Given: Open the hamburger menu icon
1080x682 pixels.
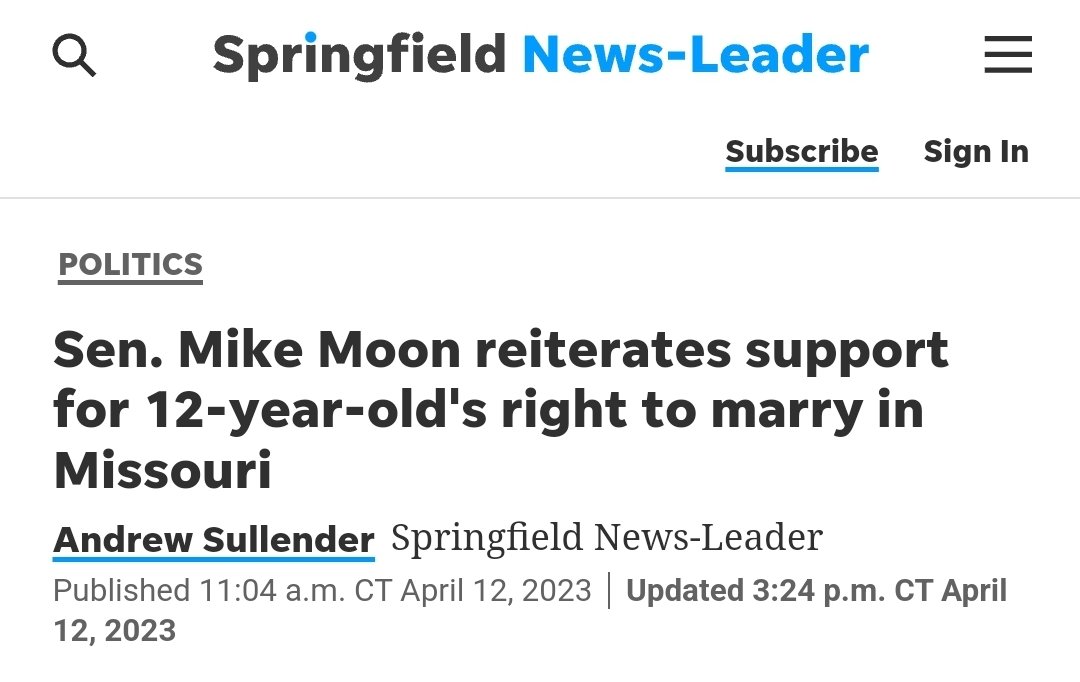Looking at the screenshot, I should pyautogui.click(x=1008, y=54).
